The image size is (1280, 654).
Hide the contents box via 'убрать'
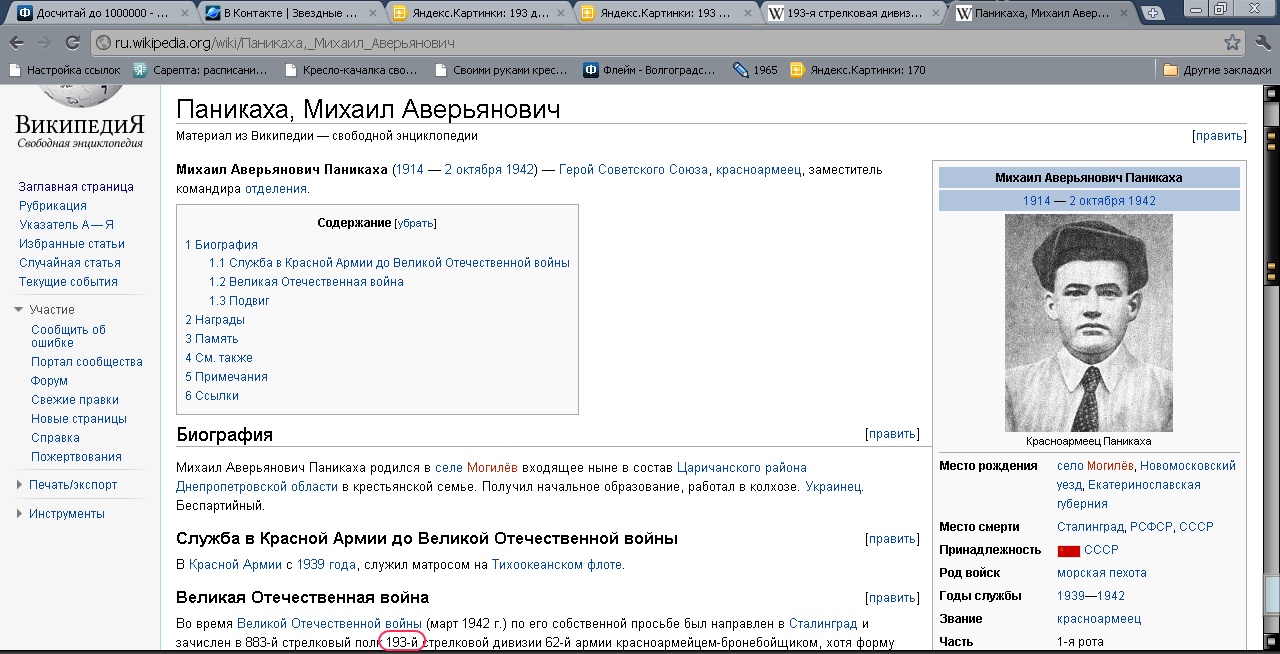[415, 223]
